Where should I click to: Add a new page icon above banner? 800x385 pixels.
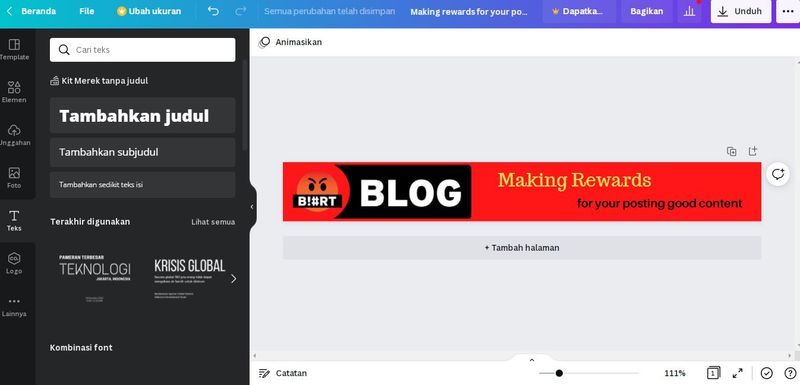point(753,151)
